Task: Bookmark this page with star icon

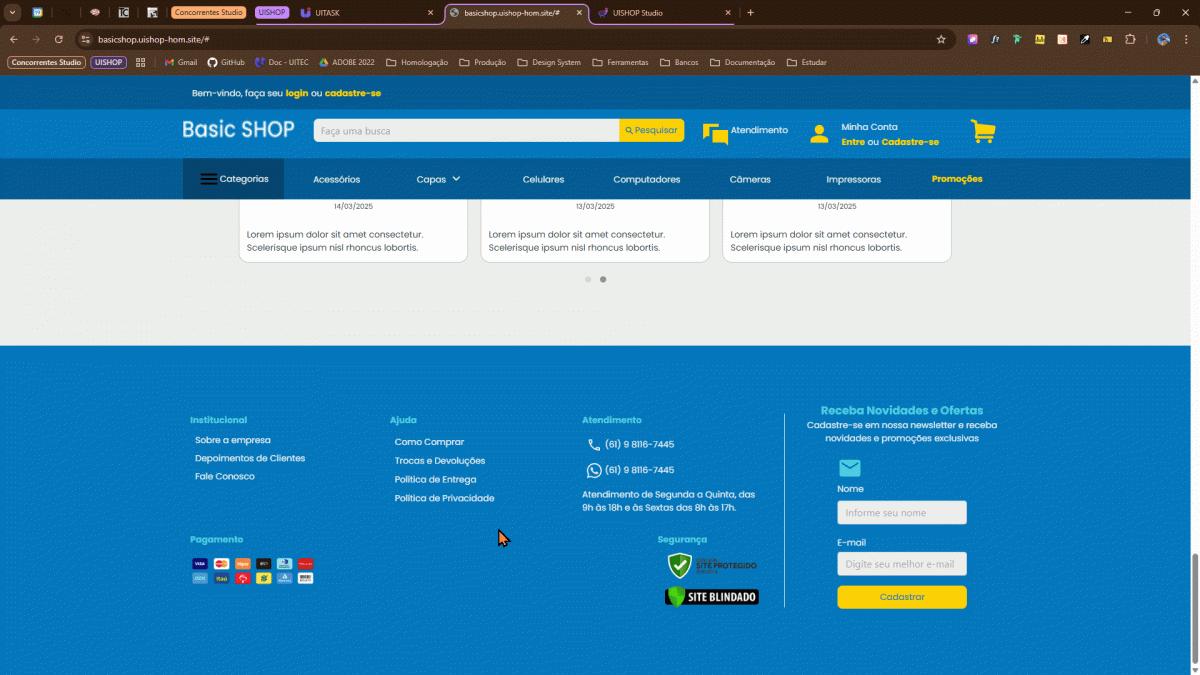Action: 941,39
